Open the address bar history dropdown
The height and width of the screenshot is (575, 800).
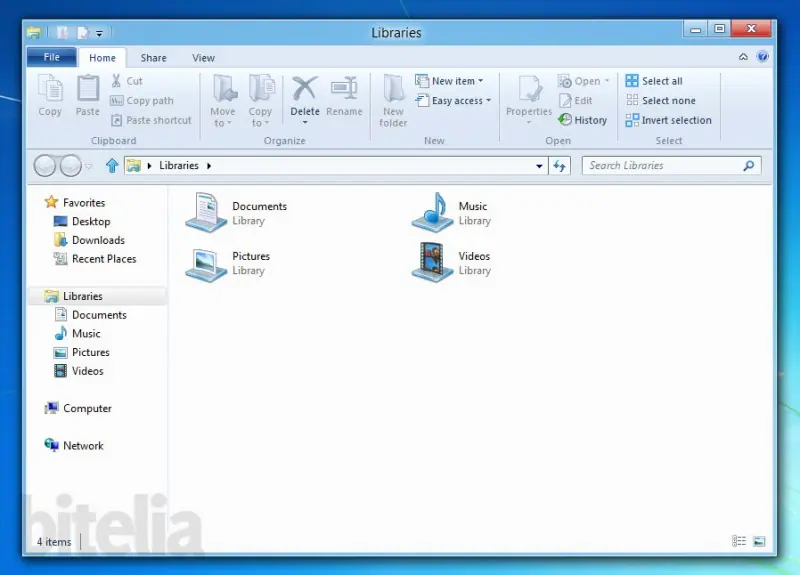coord(539,166)
